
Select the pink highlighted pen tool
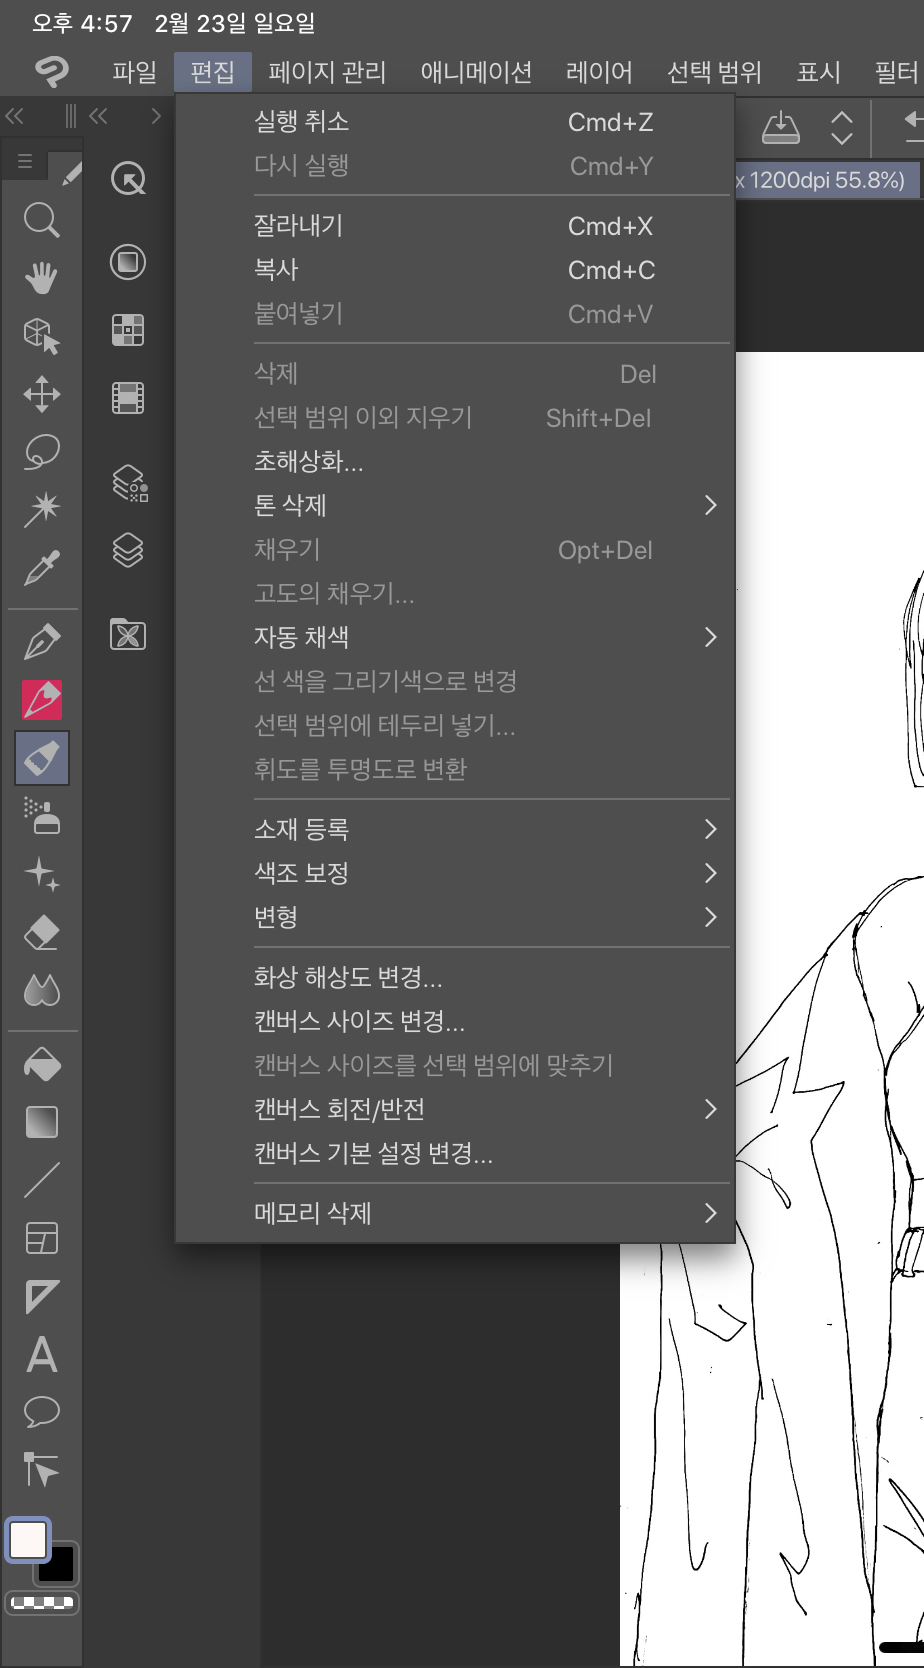(x=41, y=700)
